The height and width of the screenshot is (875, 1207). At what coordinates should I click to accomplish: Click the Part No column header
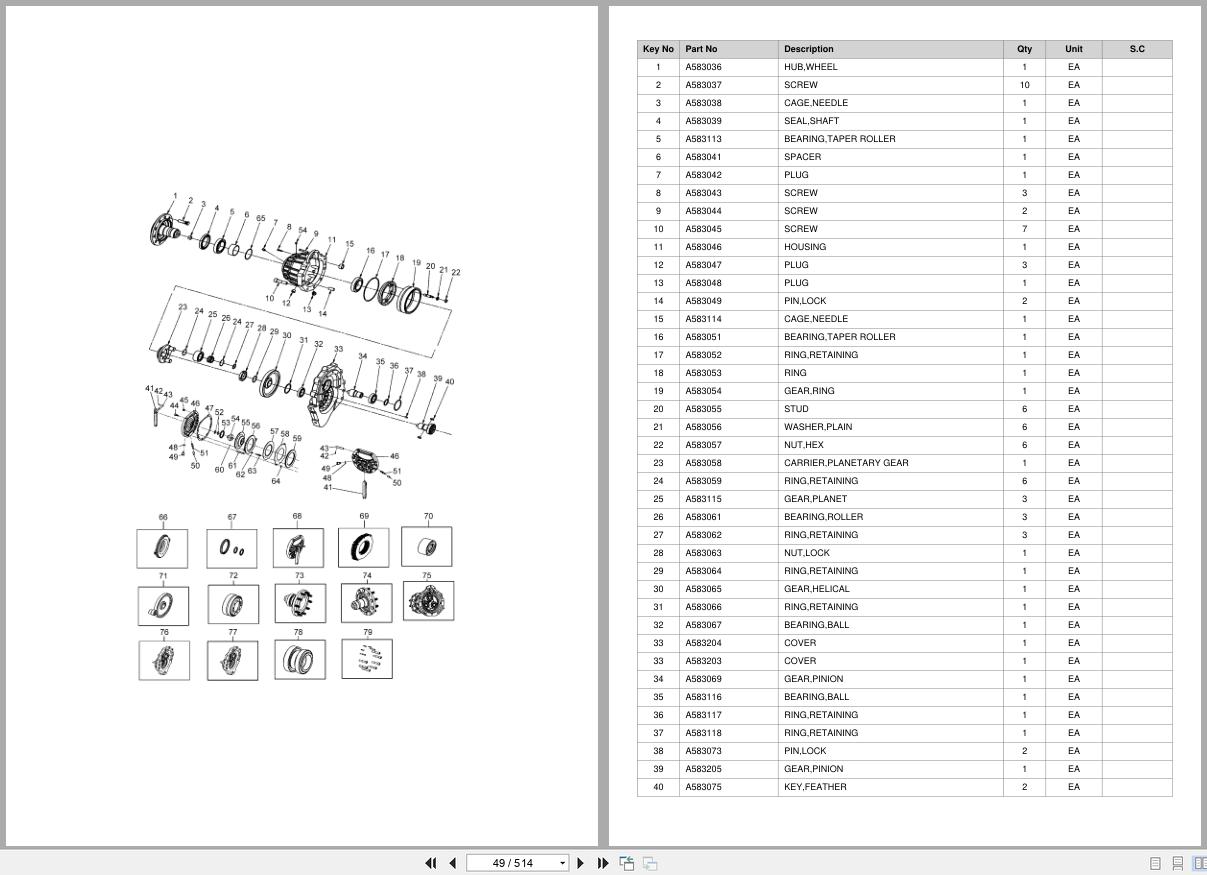pos(729,49)
